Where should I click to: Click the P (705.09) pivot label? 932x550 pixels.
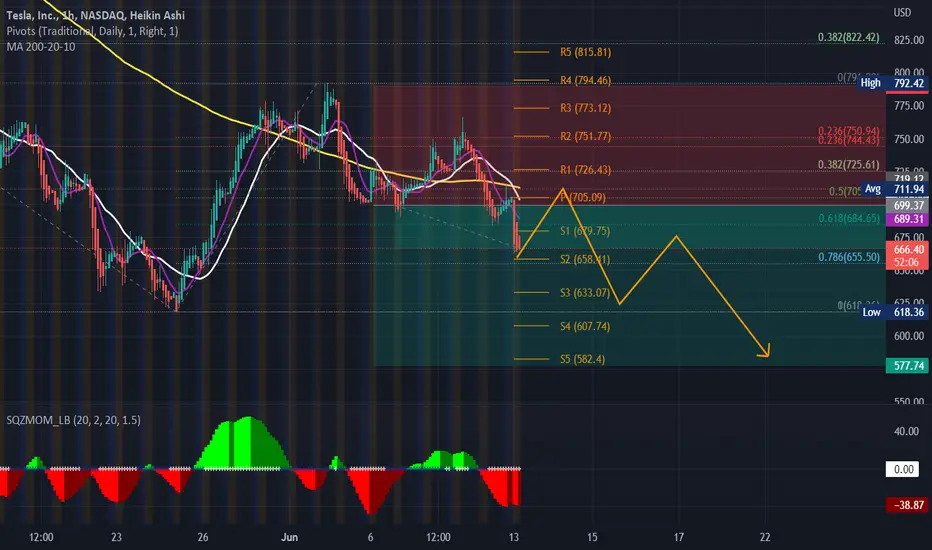(x=583, y=197)
